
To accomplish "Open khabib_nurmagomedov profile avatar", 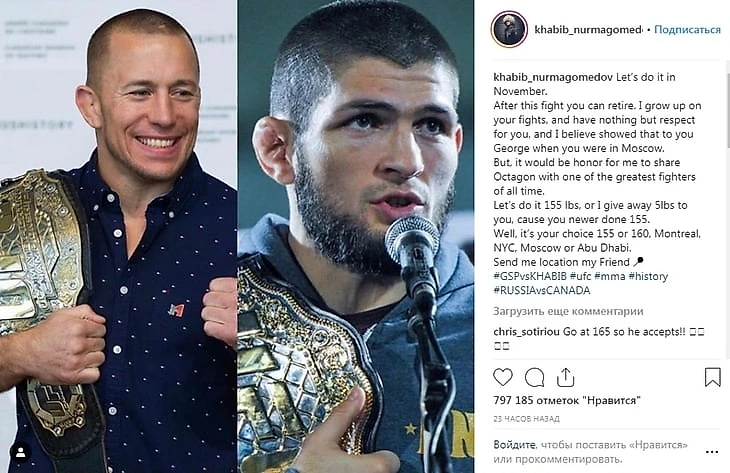I will (x=509, y=29).
